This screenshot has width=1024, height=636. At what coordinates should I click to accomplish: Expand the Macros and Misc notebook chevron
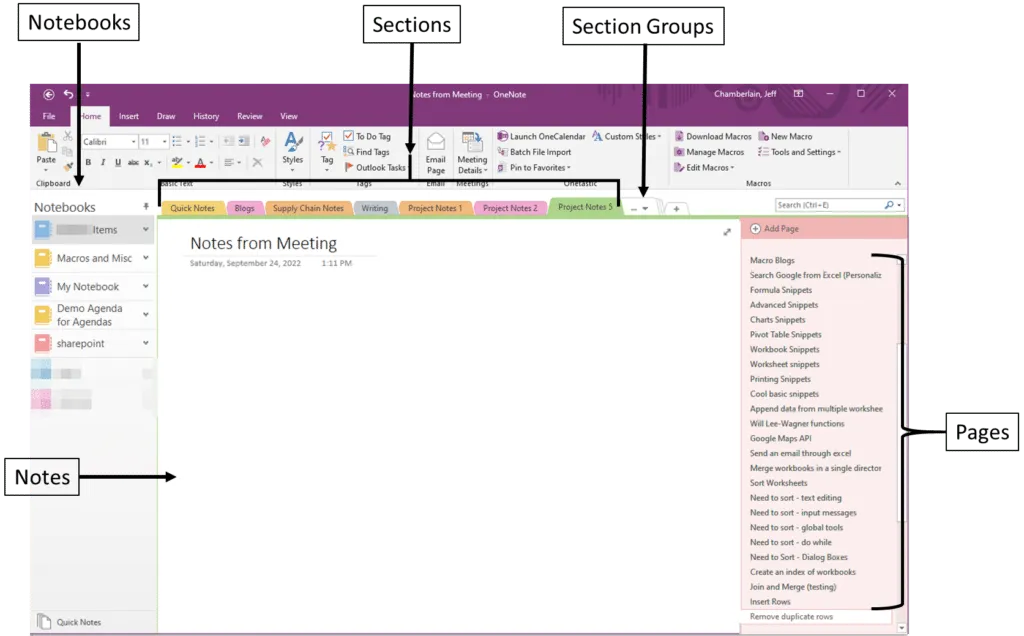coord(146,258)
